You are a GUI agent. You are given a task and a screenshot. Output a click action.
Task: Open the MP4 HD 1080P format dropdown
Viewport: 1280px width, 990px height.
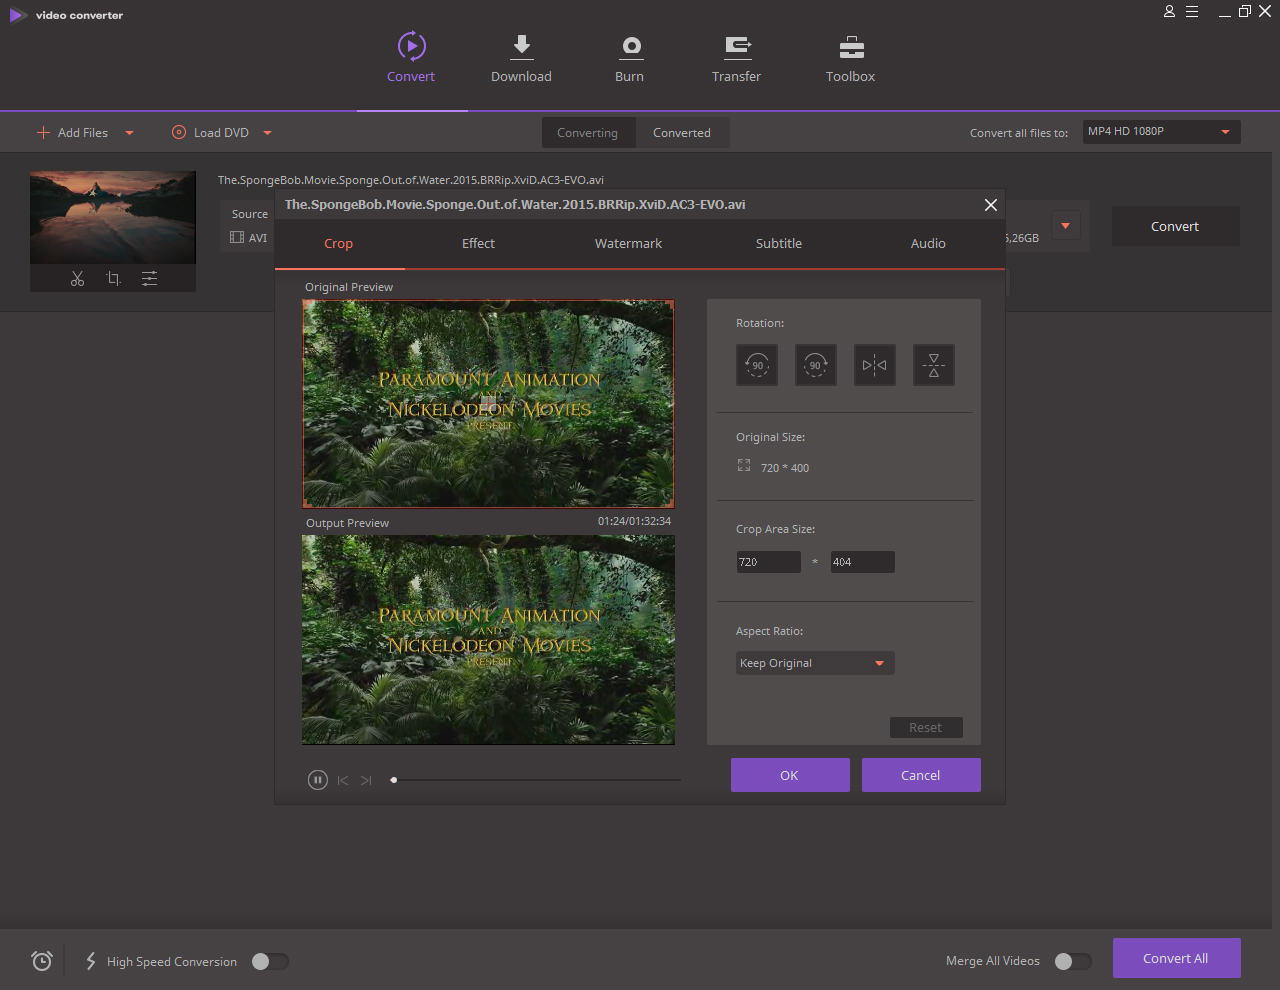(x=1162, y=132)
